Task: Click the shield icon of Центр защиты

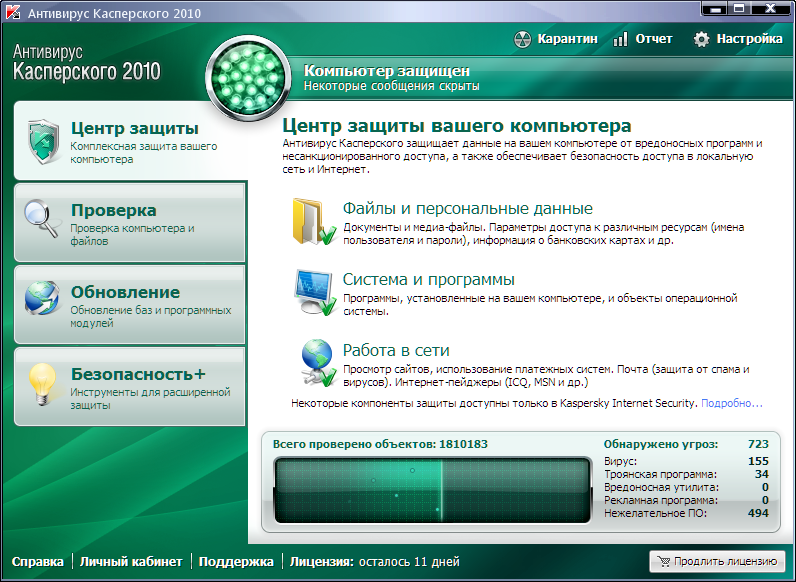Action: pyautogui.click(x=43, y=142)
